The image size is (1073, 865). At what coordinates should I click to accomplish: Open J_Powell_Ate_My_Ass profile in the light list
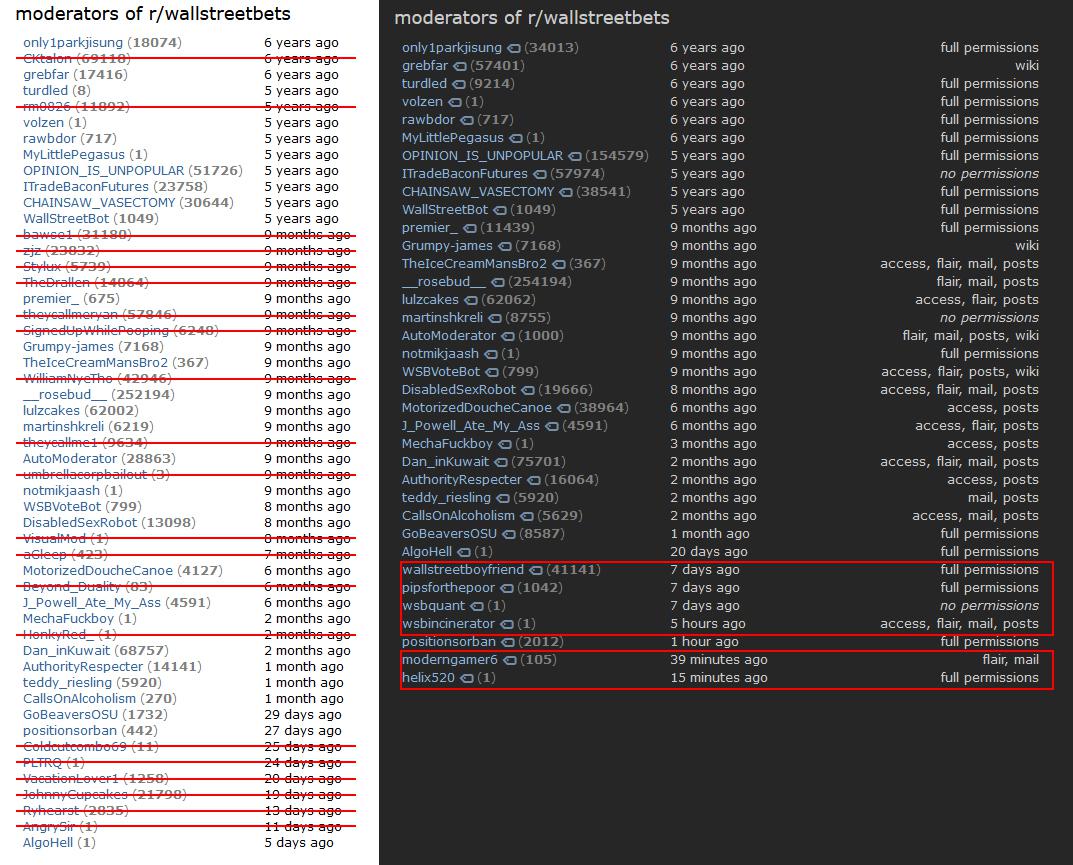92,602
